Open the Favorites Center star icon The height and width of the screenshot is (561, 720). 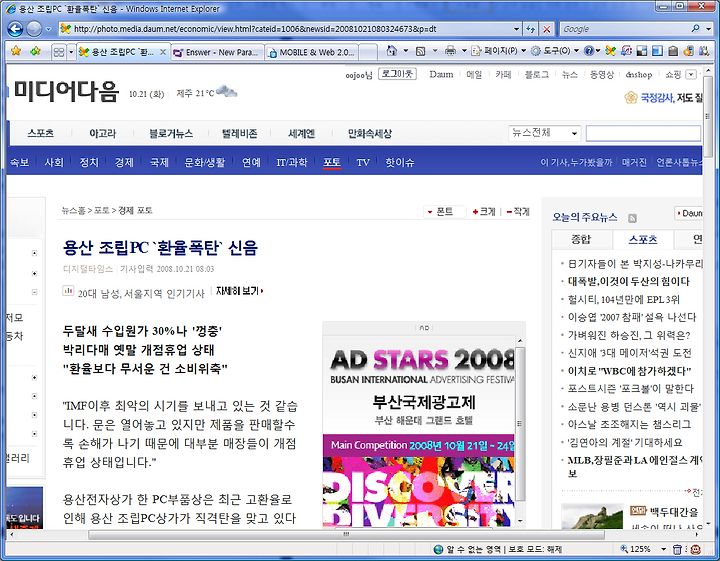(x=16, y=51)
